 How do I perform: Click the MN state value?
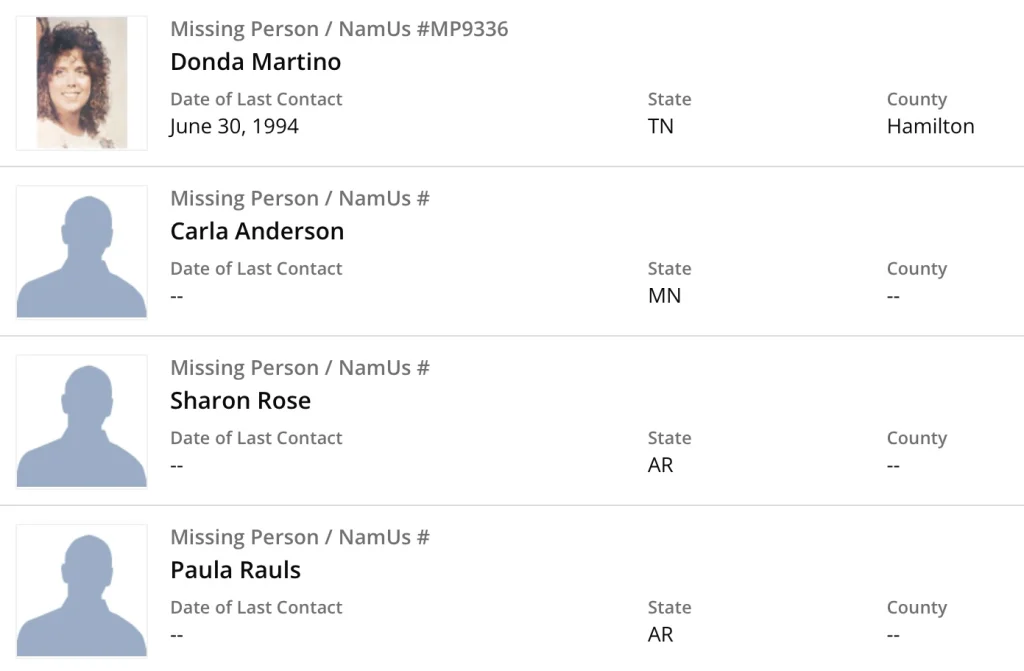[664, 296]
